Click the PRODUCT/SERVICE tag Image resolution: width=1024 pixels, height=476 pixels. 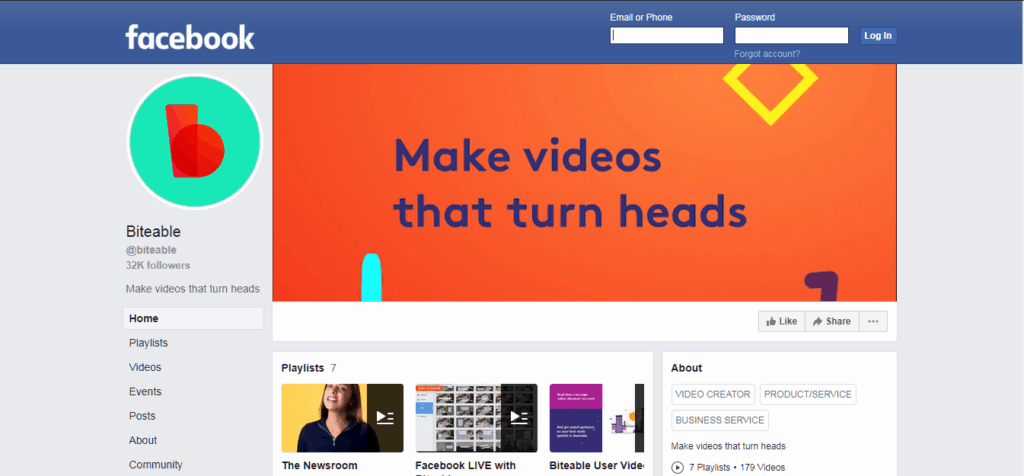808,394
